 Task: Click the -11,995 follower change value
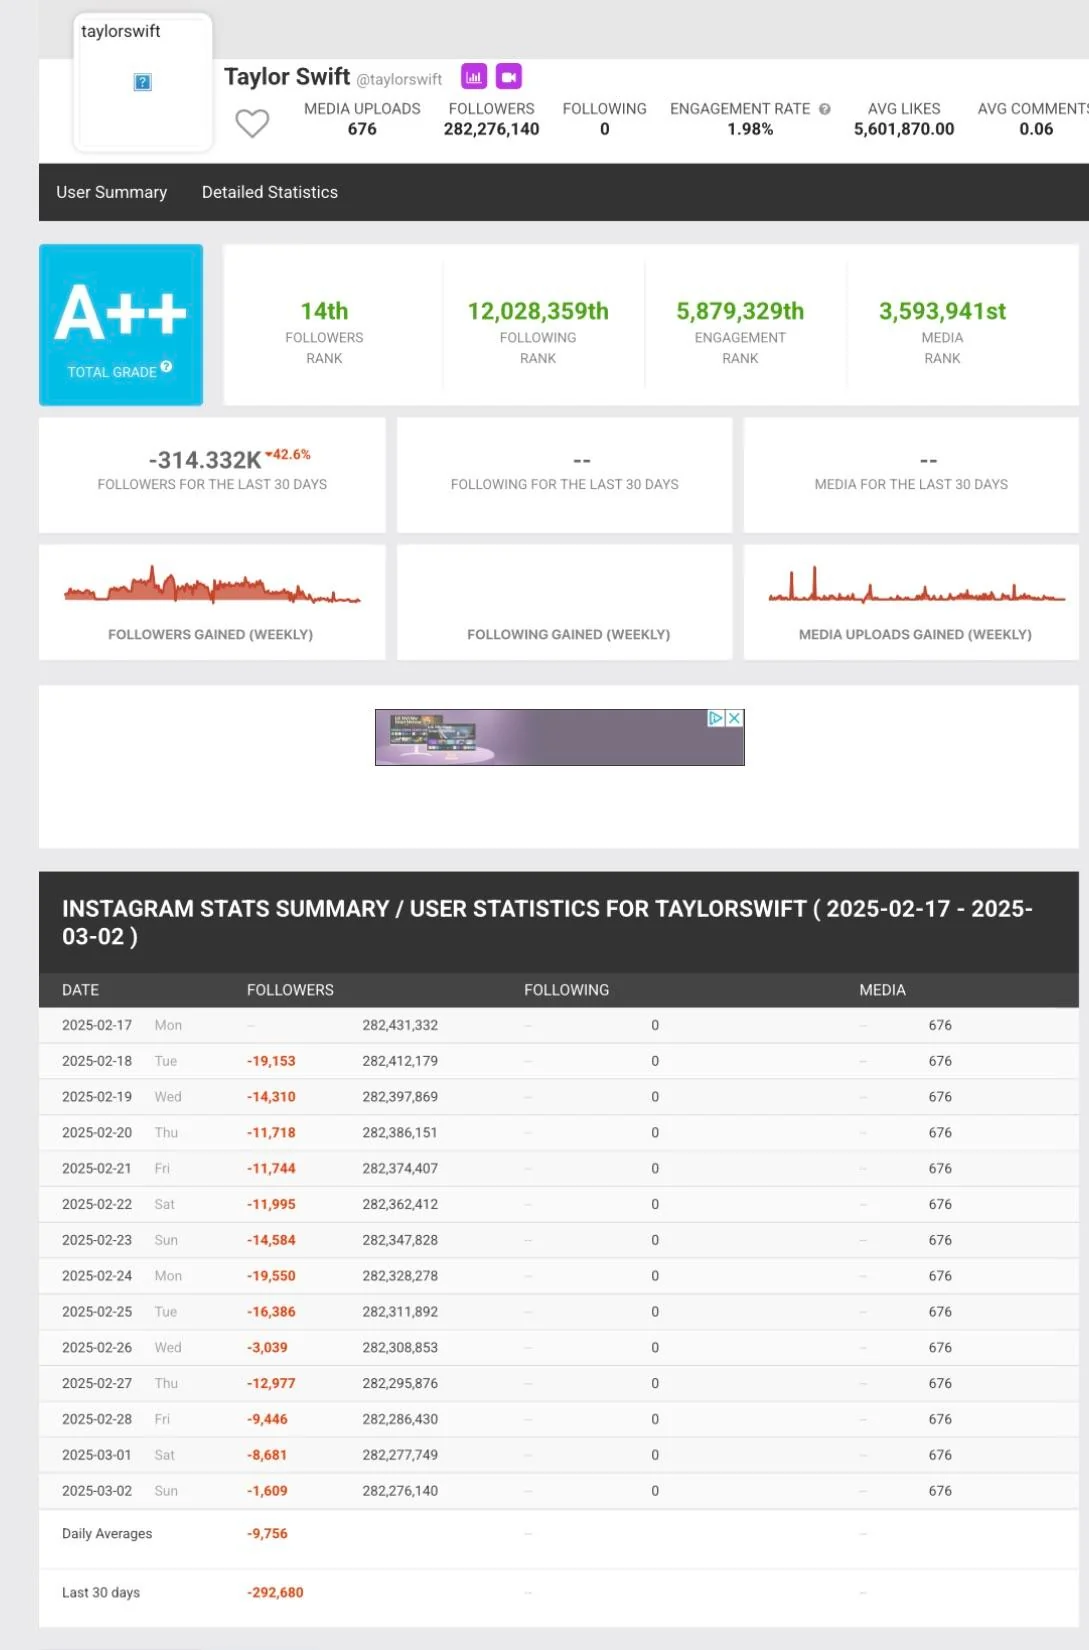[272, 1204]
